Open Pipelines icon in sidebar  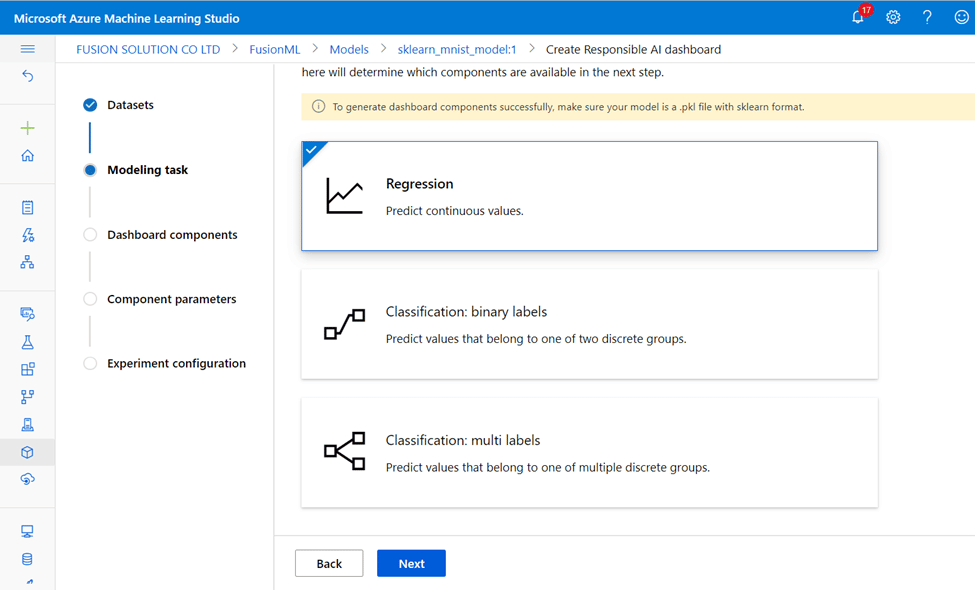click(x=27, y=397)
